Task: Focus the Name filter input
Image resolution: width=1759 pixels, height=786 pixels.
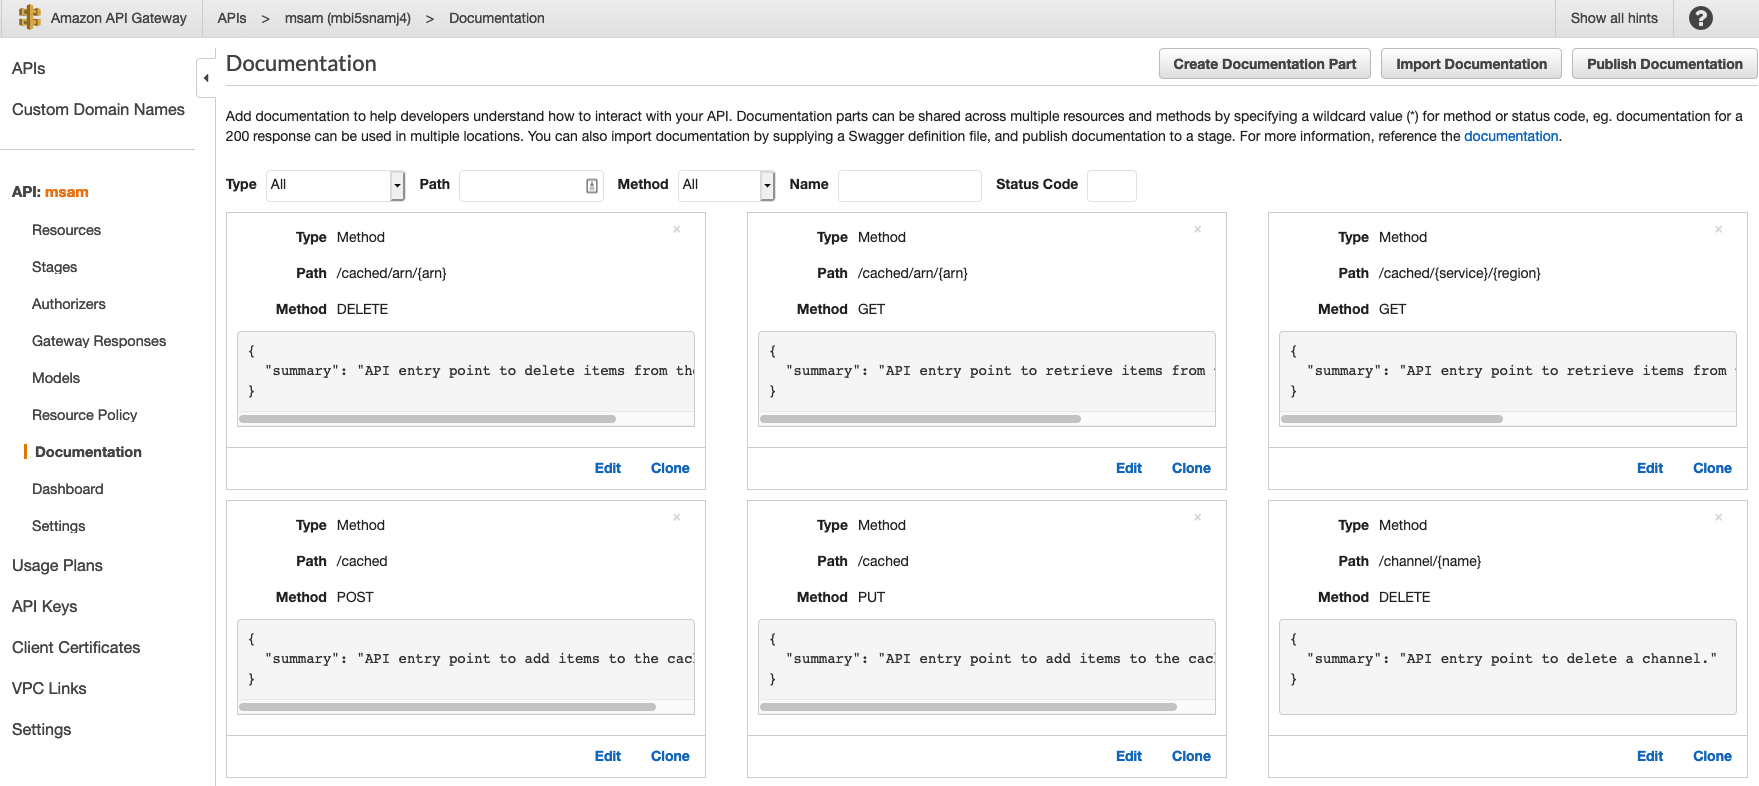Action: [x=910, y=185]
